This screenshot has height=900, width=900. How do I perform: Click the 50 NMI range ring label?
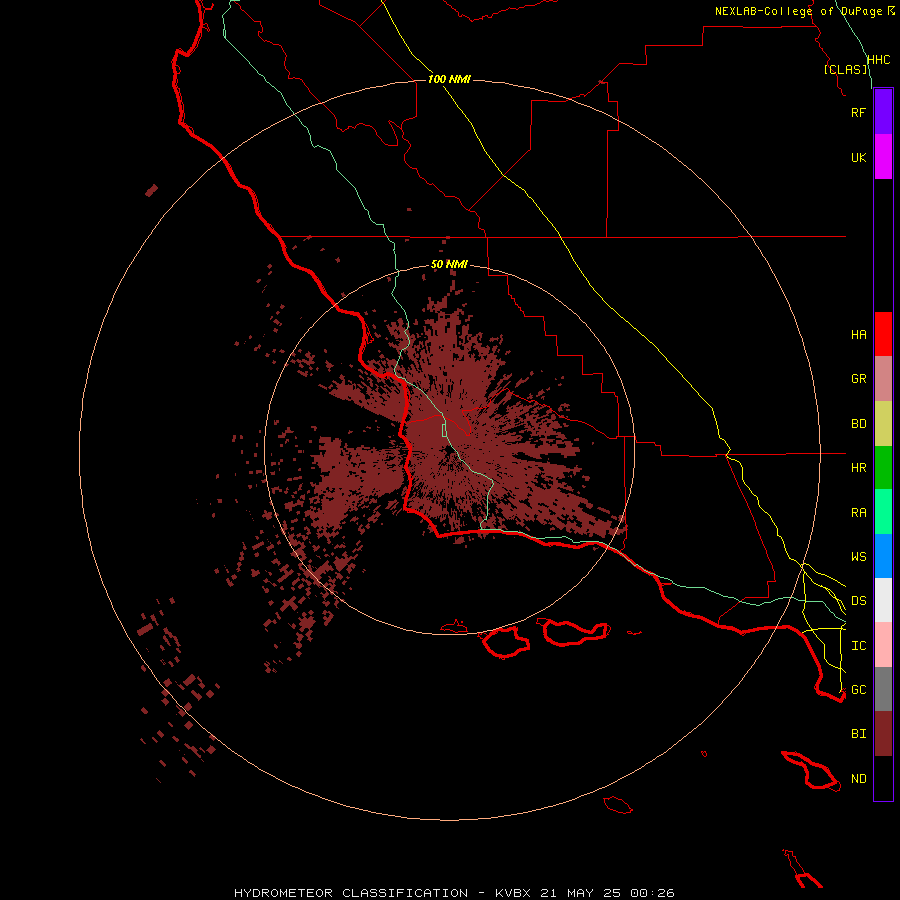click(x=449, y=264)
